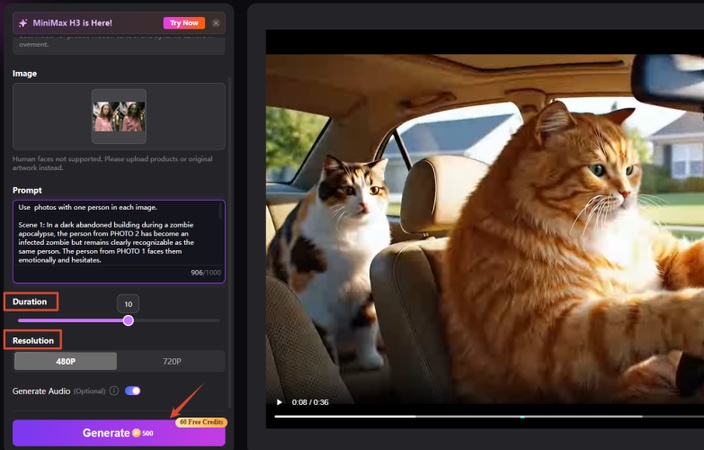Image resolution: width=704 pixels, height=450 pixels.
Task: Select the 720P resolution option
Action: click(x=172, y=361)
